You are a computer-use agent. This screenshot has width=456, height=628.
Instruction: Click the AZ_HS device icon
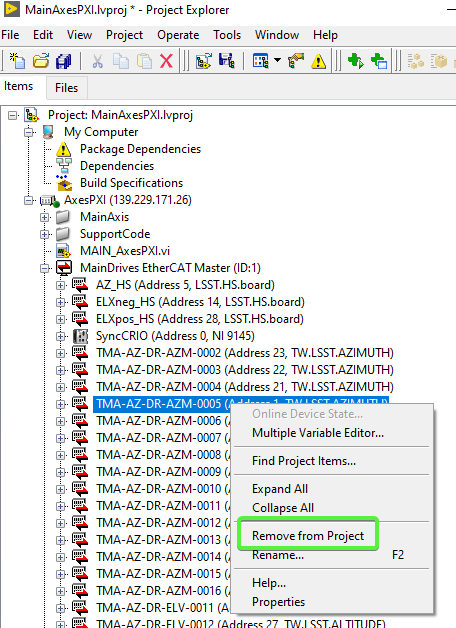pos(80,285)
